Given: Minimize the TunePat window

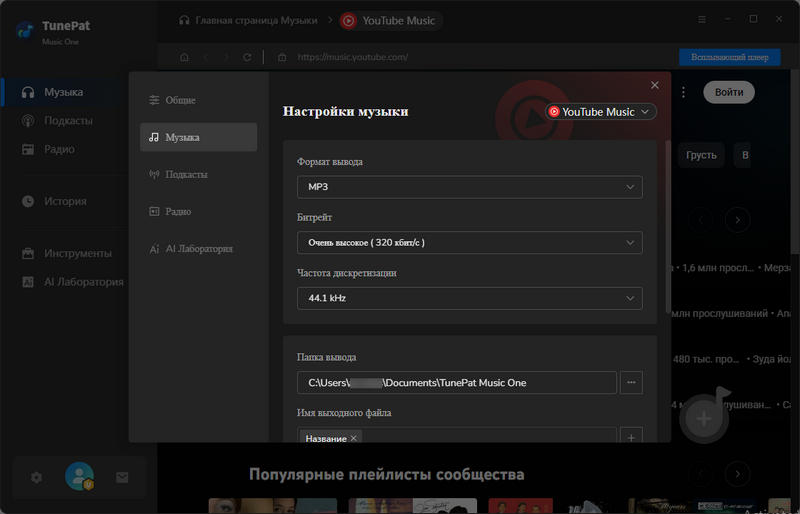Looking at the screenshot, I should pos(728,19).
